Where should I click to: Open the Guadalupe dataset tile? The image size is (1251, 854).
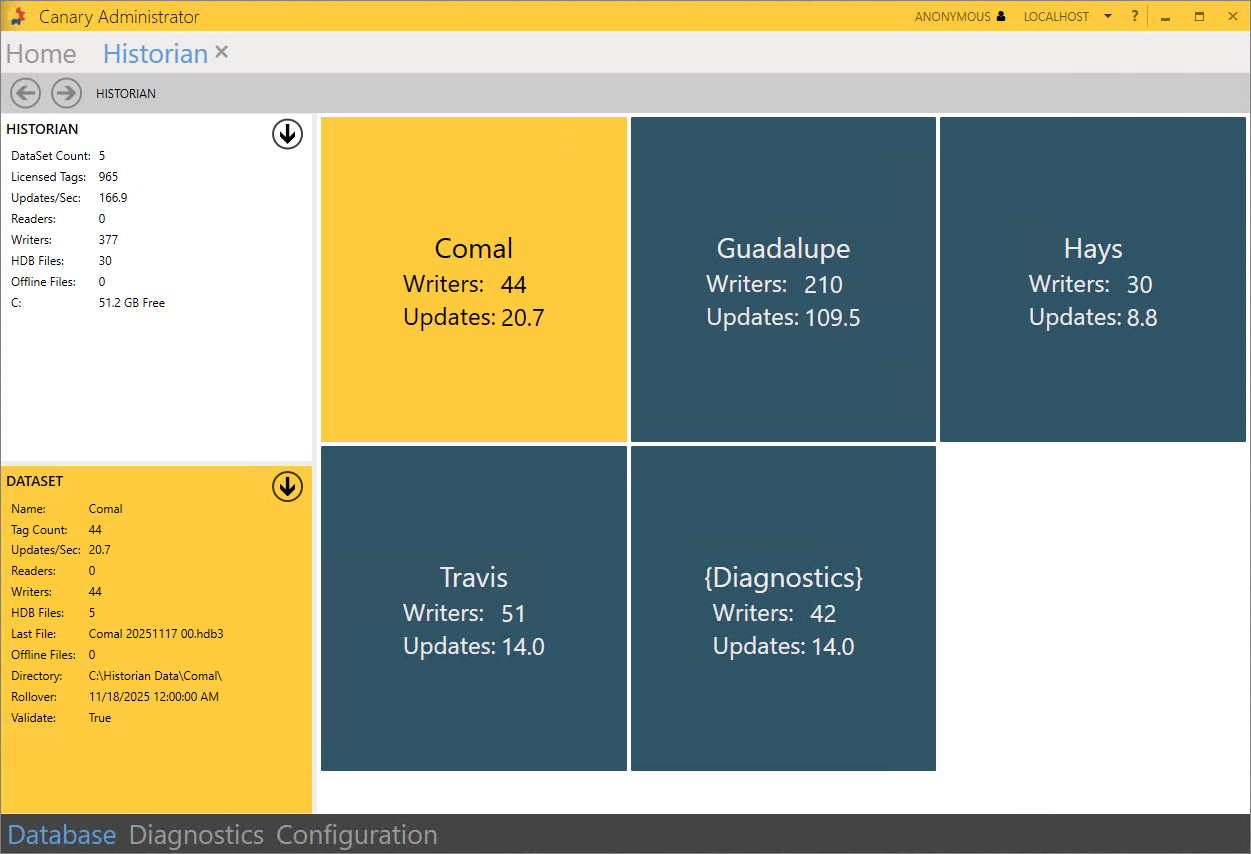(x=783, y=279)
